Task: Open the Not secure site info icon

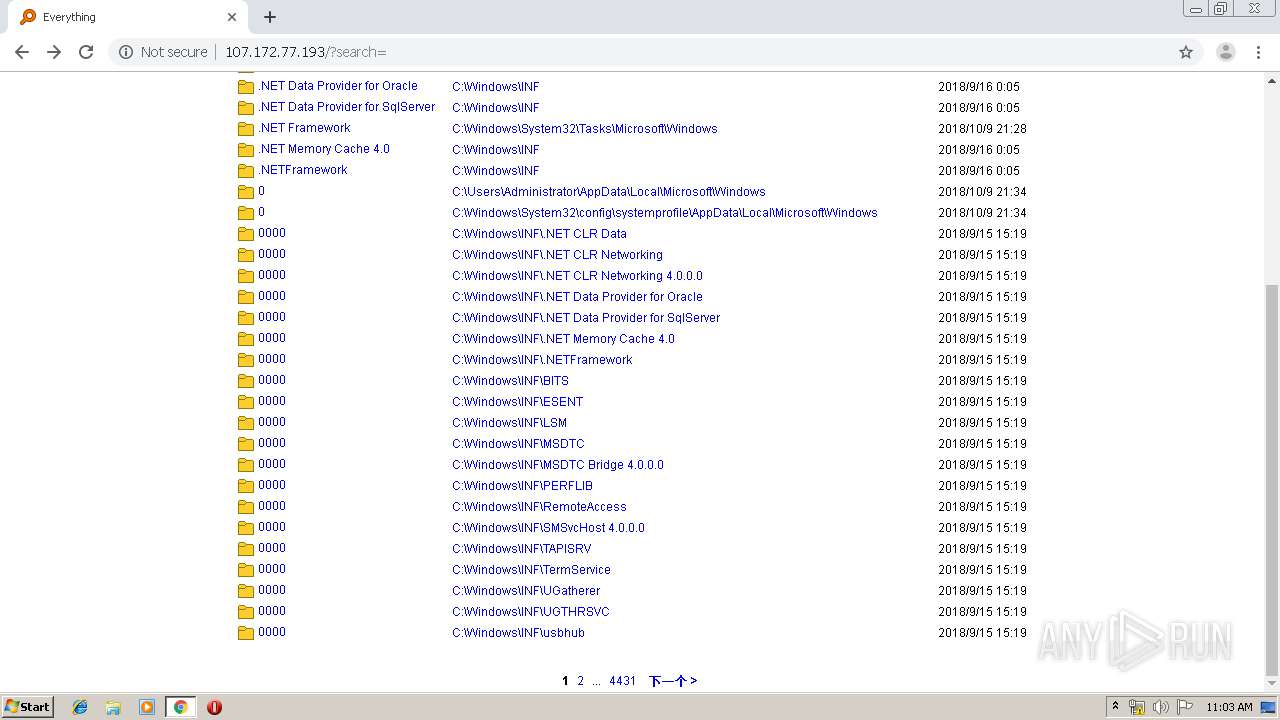Action: click(126, 52)
